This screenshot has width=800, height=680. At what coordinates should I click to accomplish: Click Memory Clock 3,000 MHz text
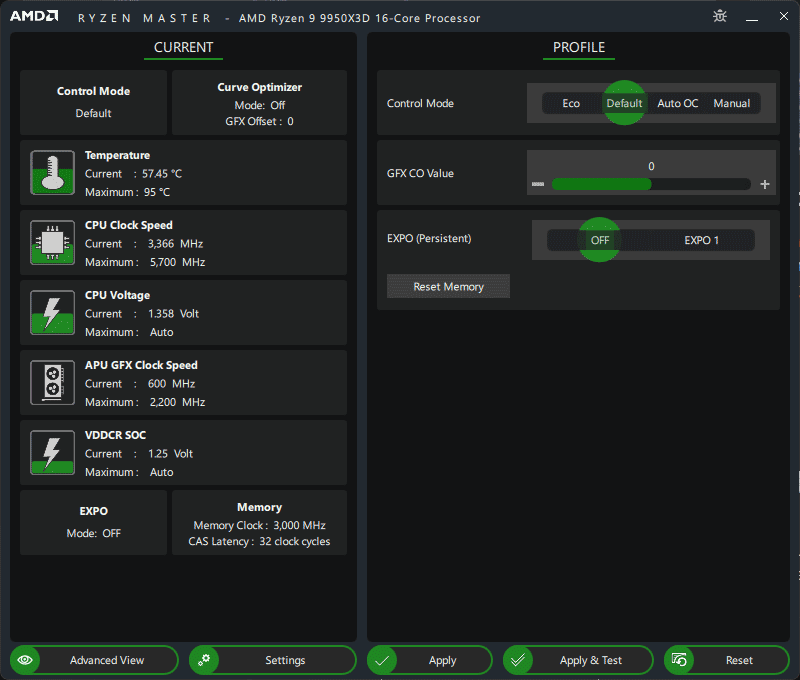click(259, 525)
